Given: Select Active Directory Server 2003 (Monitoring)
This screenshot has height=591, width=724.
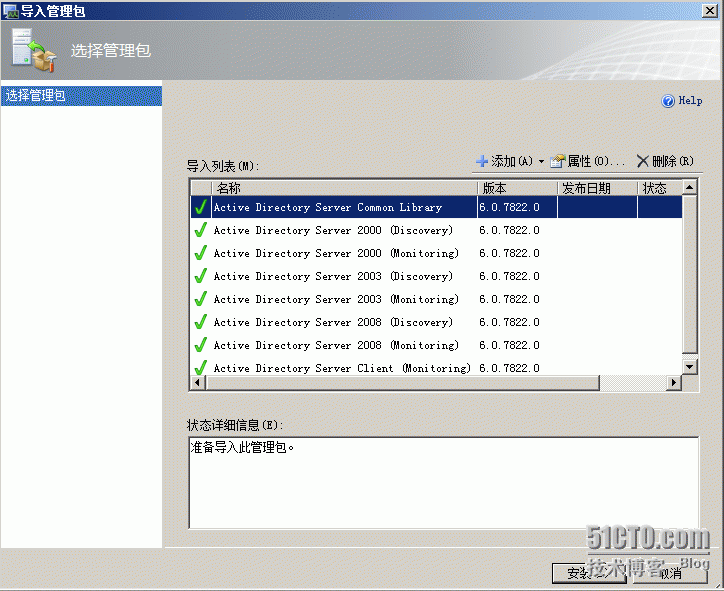Looking at the screenshot, I should [x=436, y=299].
